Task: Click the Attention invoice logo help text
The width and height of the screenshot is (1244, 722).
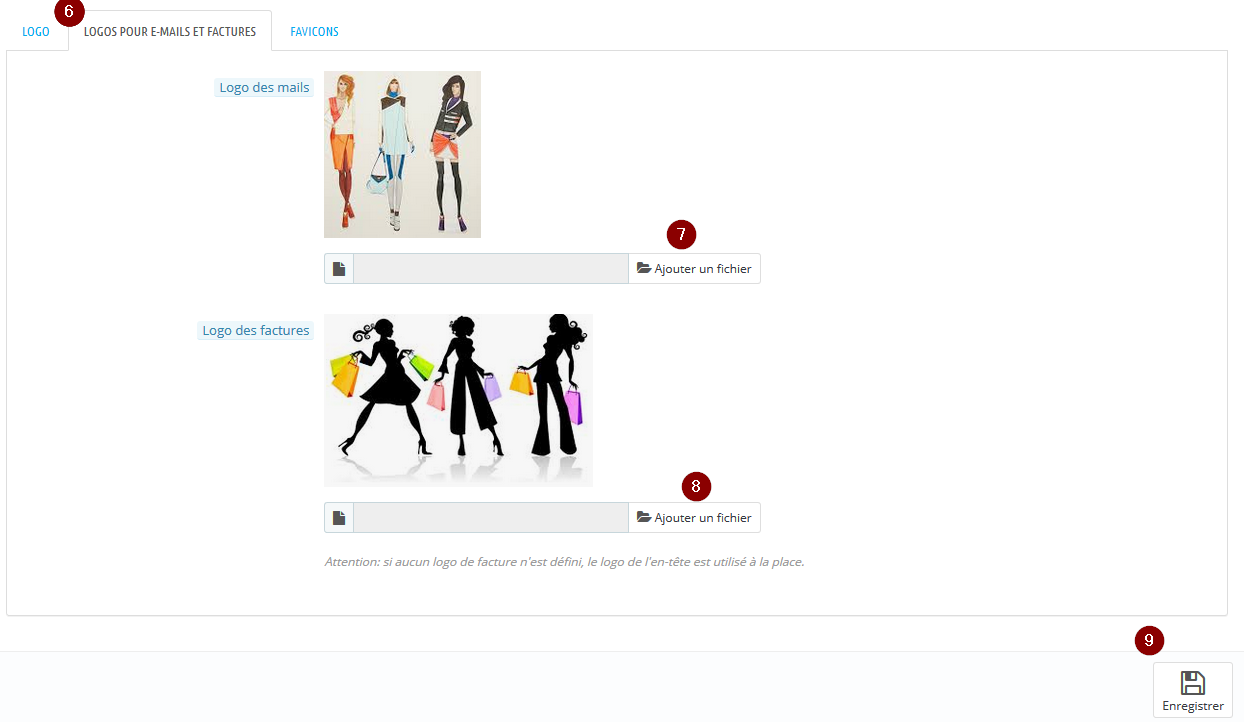Action: click(x=564, y=562)
